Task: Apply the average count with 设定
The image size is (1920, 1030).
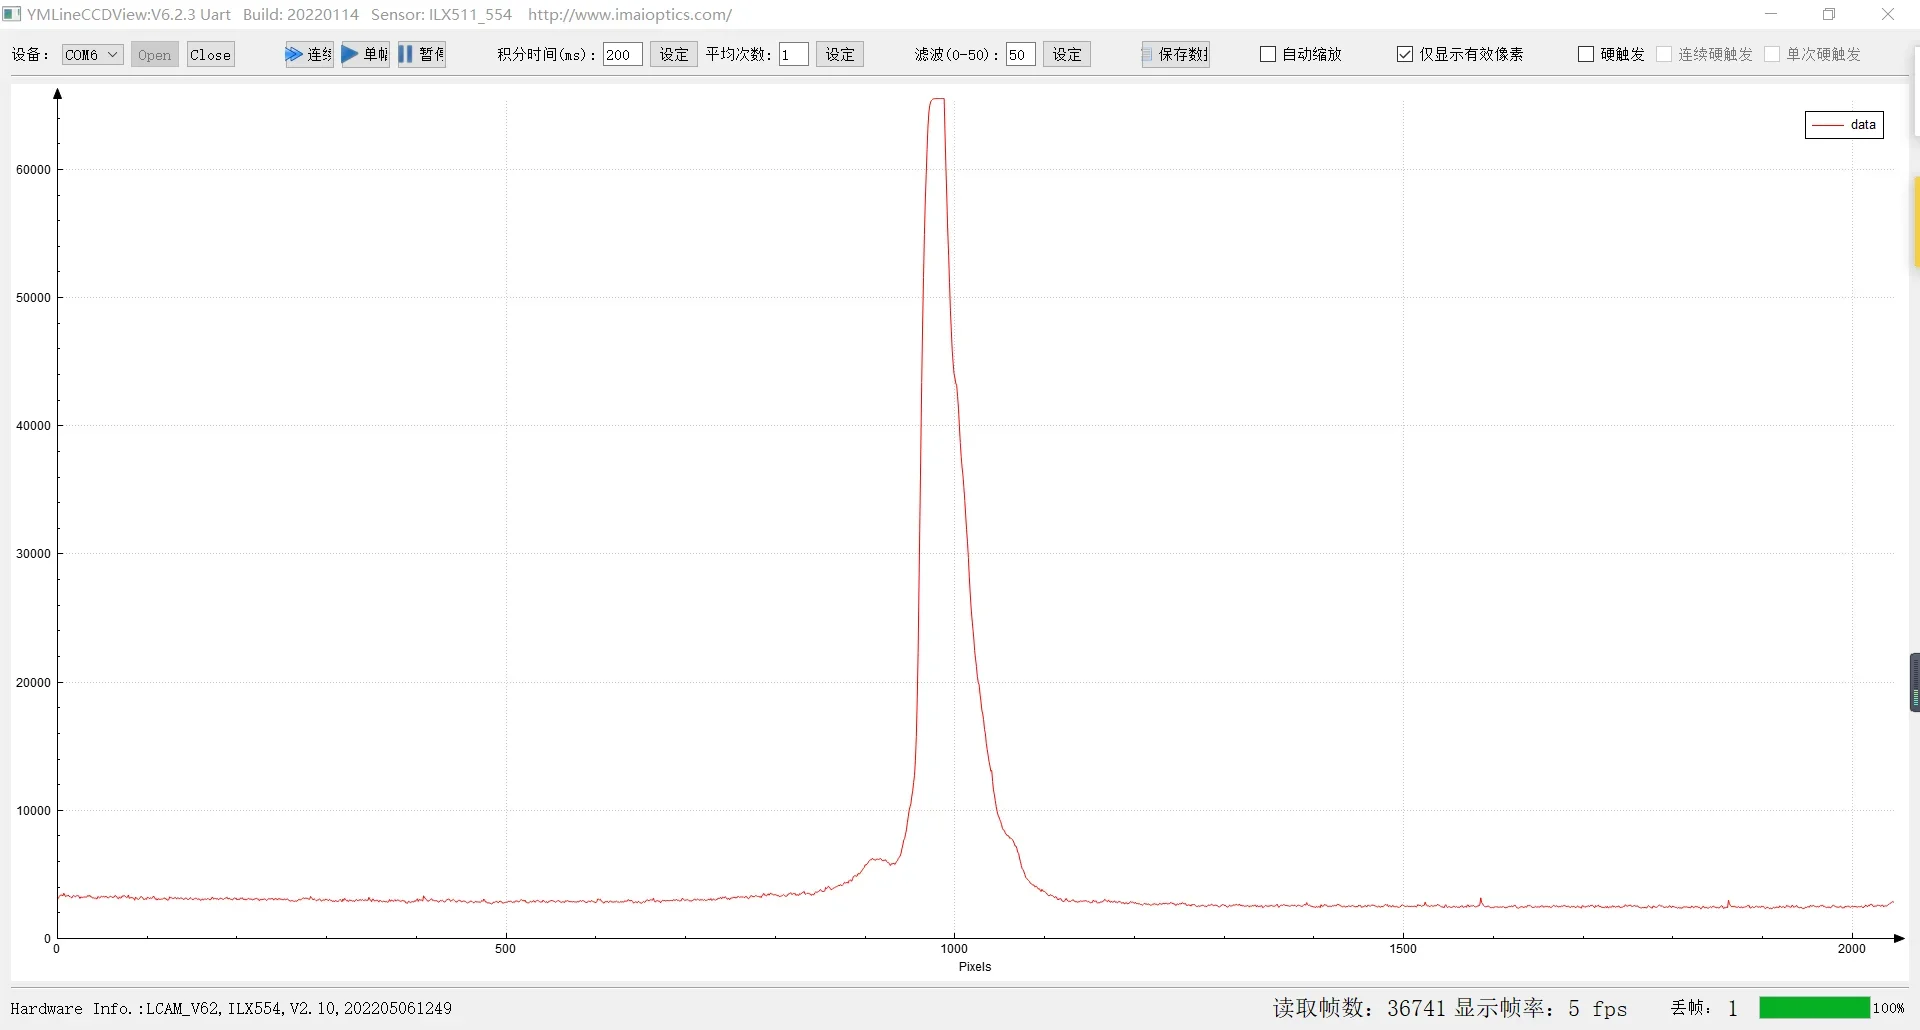Action: (x=840, y=55)
